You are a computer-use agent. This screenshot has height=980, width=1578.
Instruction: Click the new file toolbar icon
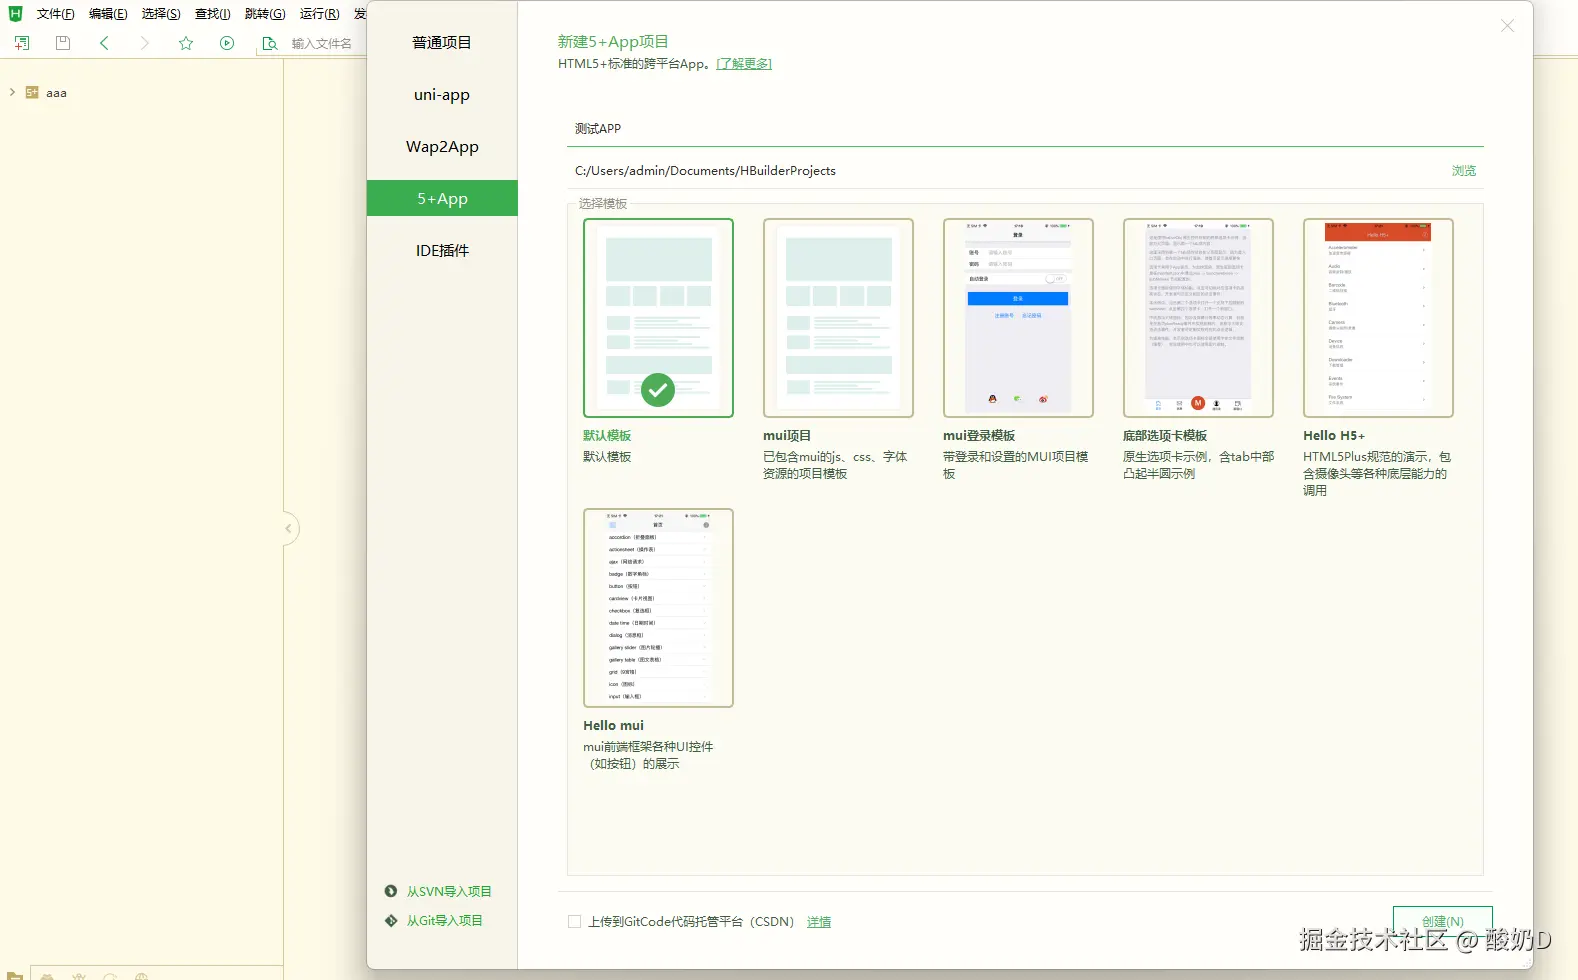[22, 43]
